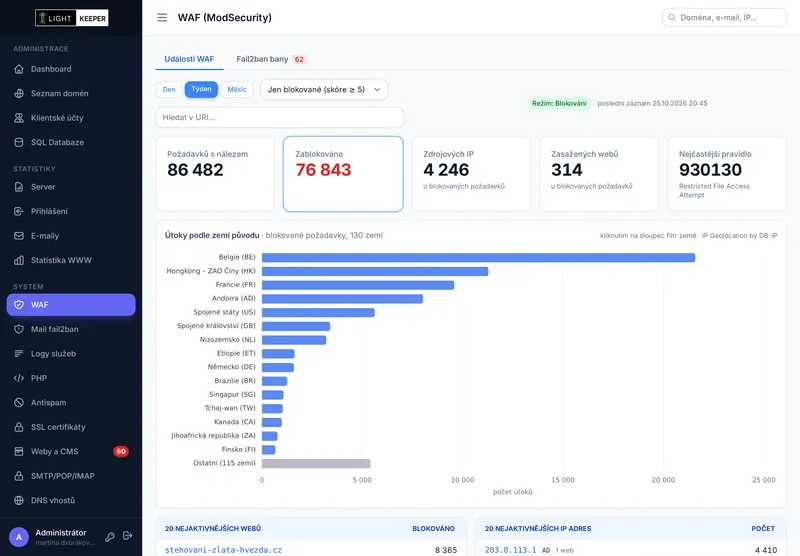The height and width of the screenshot is (556, 800).
Task: Click the search magnifier icon
Action: (672, 17)
